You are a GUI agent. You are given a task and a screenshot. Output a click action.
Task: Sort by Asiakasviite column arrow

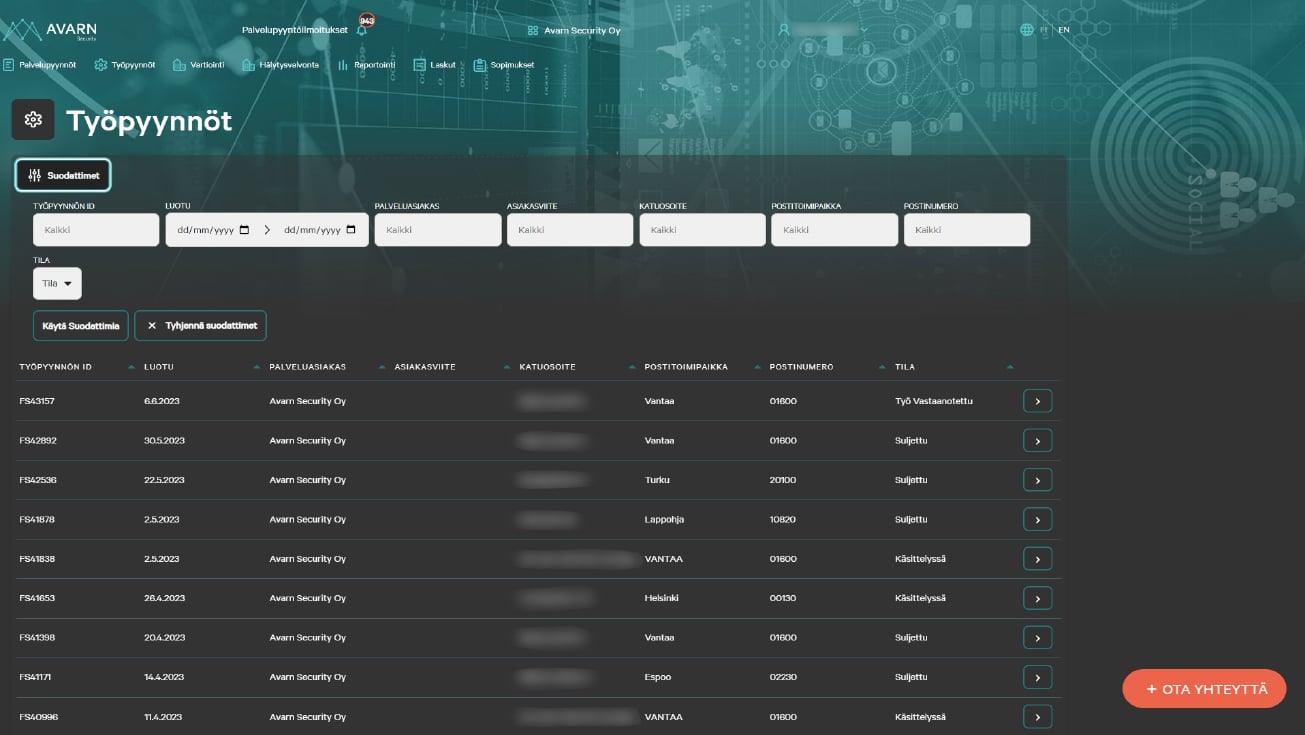507,367
